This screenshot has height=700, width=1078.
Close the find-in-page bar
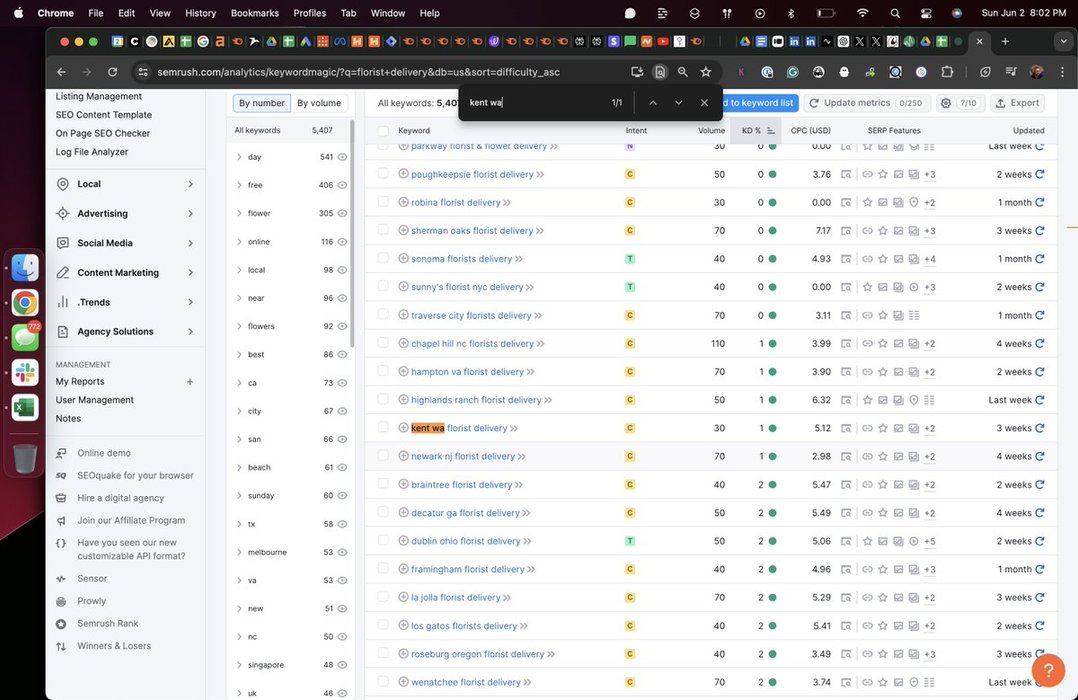tap(704, 102)
